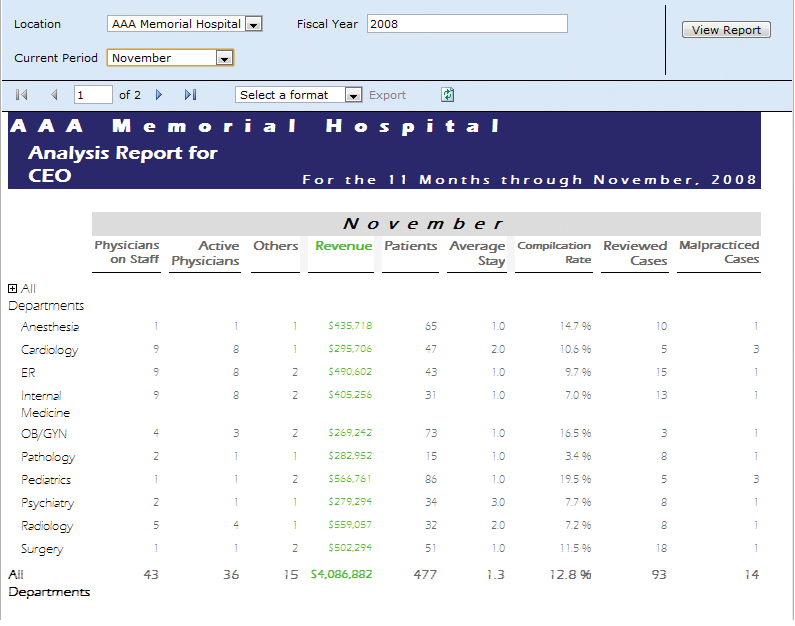Viewport: 795px width, 626px height.
Task: Click the Physicians on Staff column header
Action: point(127,252)
